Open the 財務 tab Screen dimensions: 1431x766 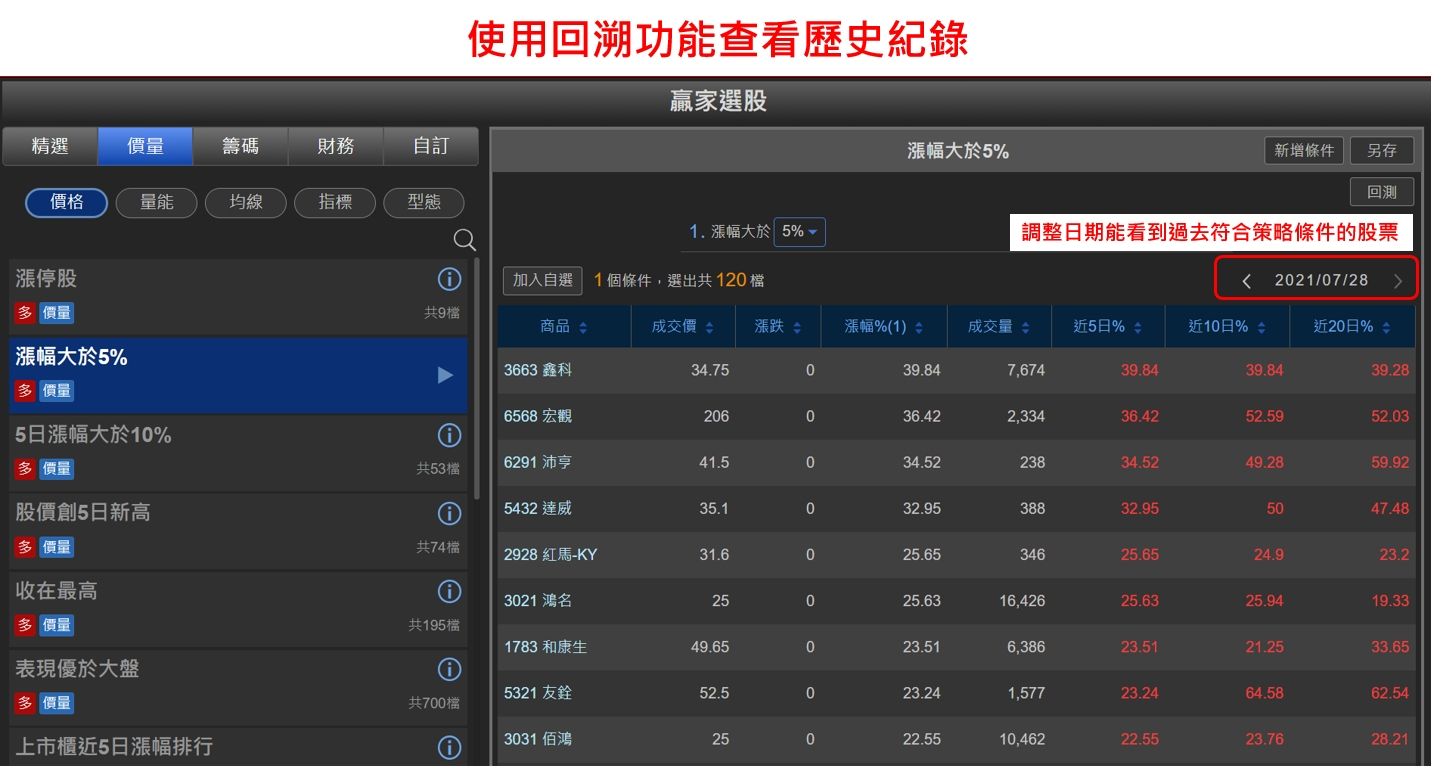point(336,147)
